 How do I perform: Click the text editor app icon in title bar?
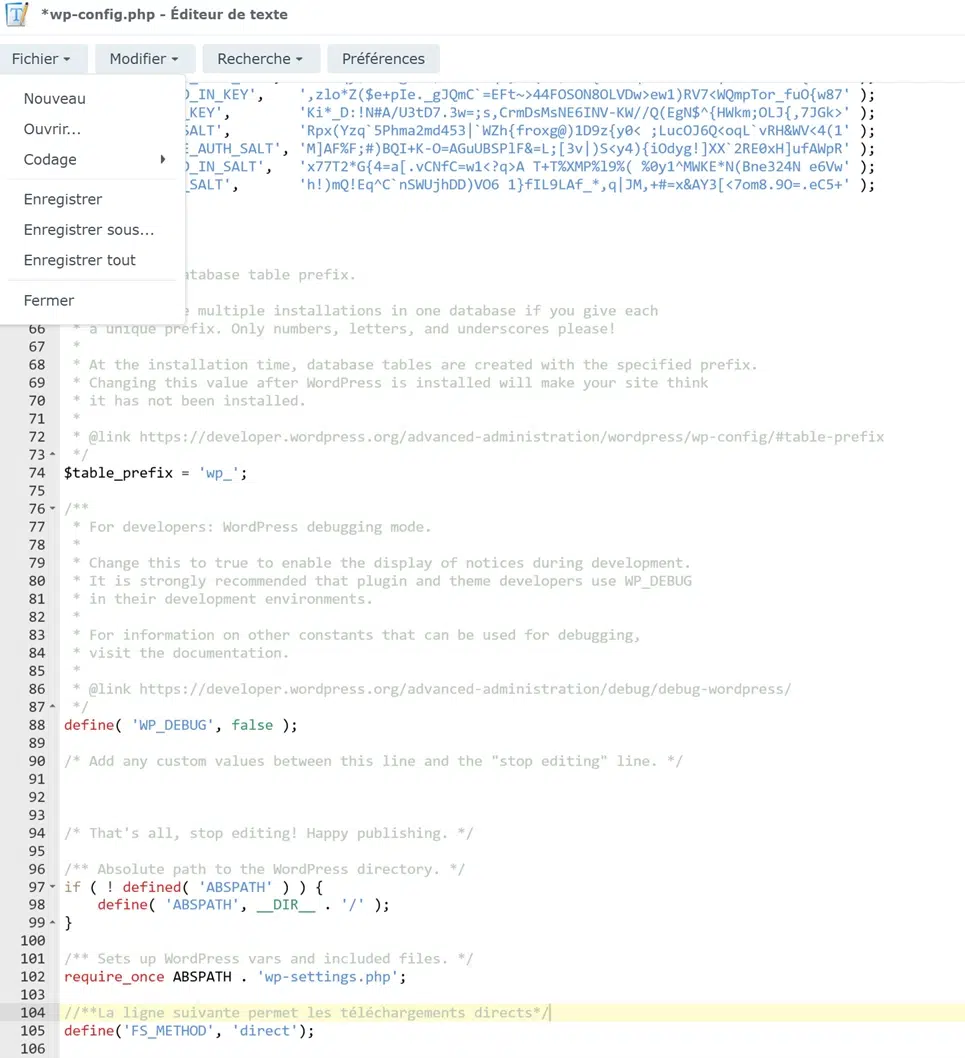click(x=17, y=15)
